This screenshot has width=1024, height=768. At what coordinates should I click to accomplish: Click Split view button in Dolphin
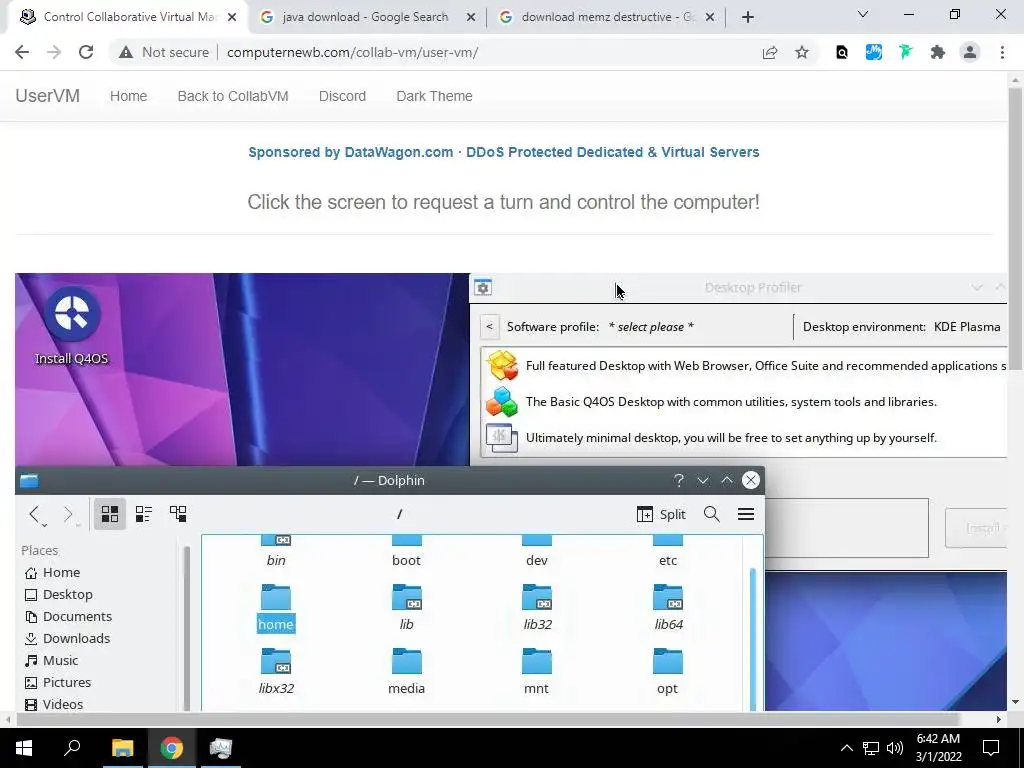tap(661, 514)
